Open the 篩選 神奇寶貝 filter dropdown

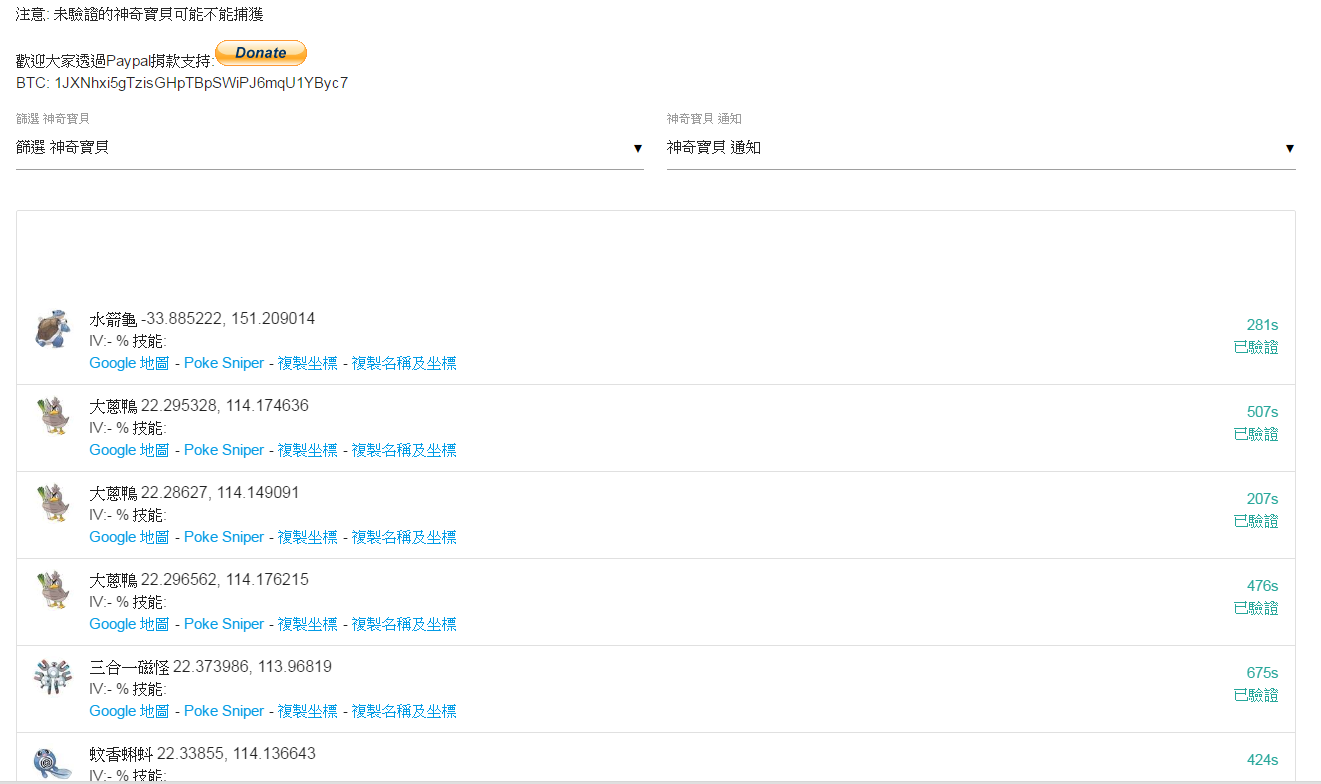tap(329, 148)
